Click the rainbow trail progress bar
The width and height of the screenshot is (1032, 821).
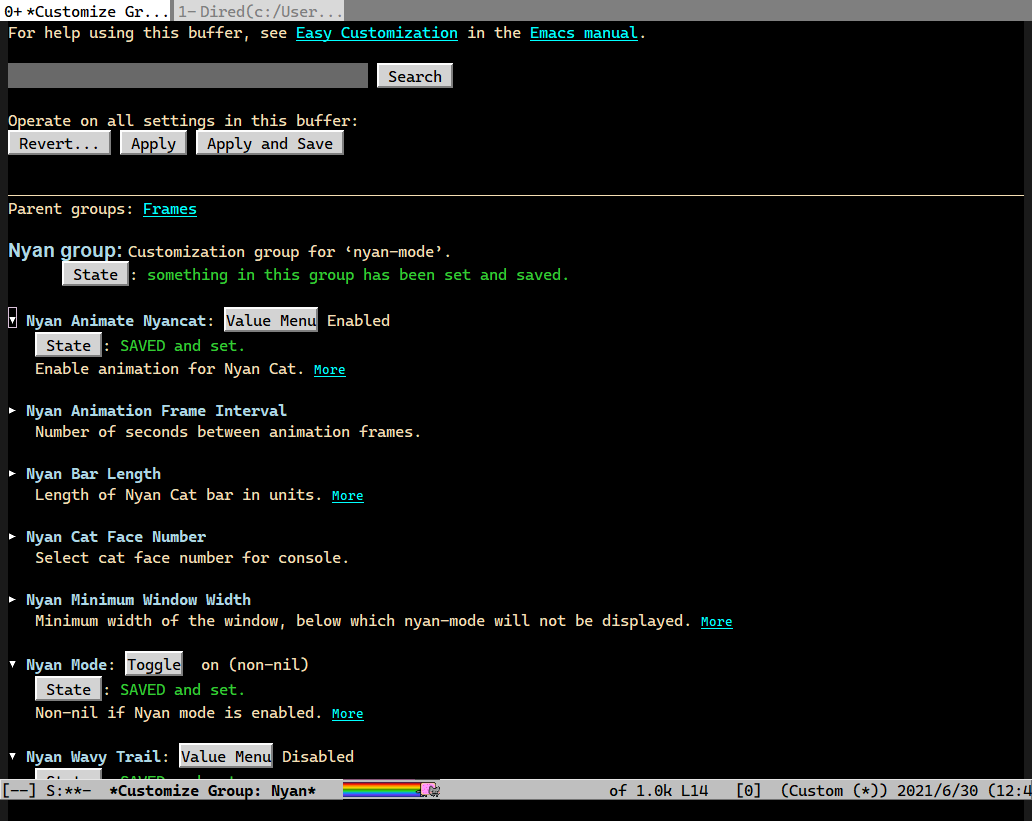point(382,789)
